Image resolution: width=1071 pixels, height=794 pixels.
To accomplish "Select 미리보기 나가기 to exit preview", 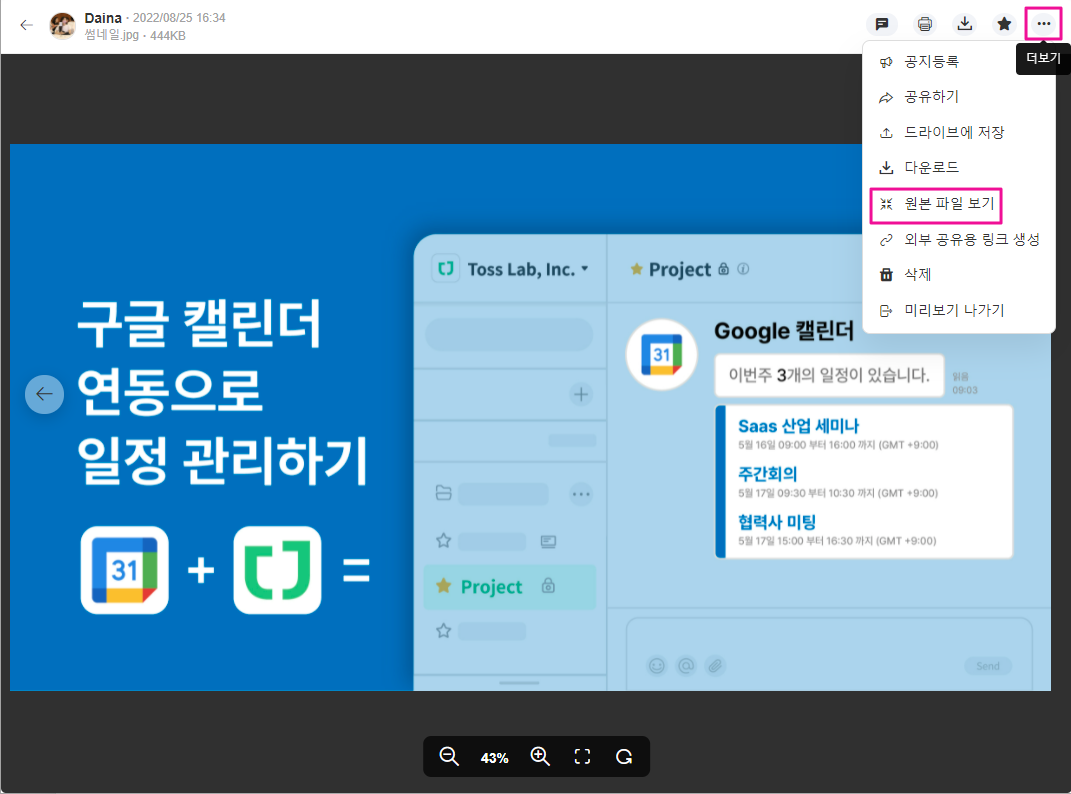I will coord(959,310).
